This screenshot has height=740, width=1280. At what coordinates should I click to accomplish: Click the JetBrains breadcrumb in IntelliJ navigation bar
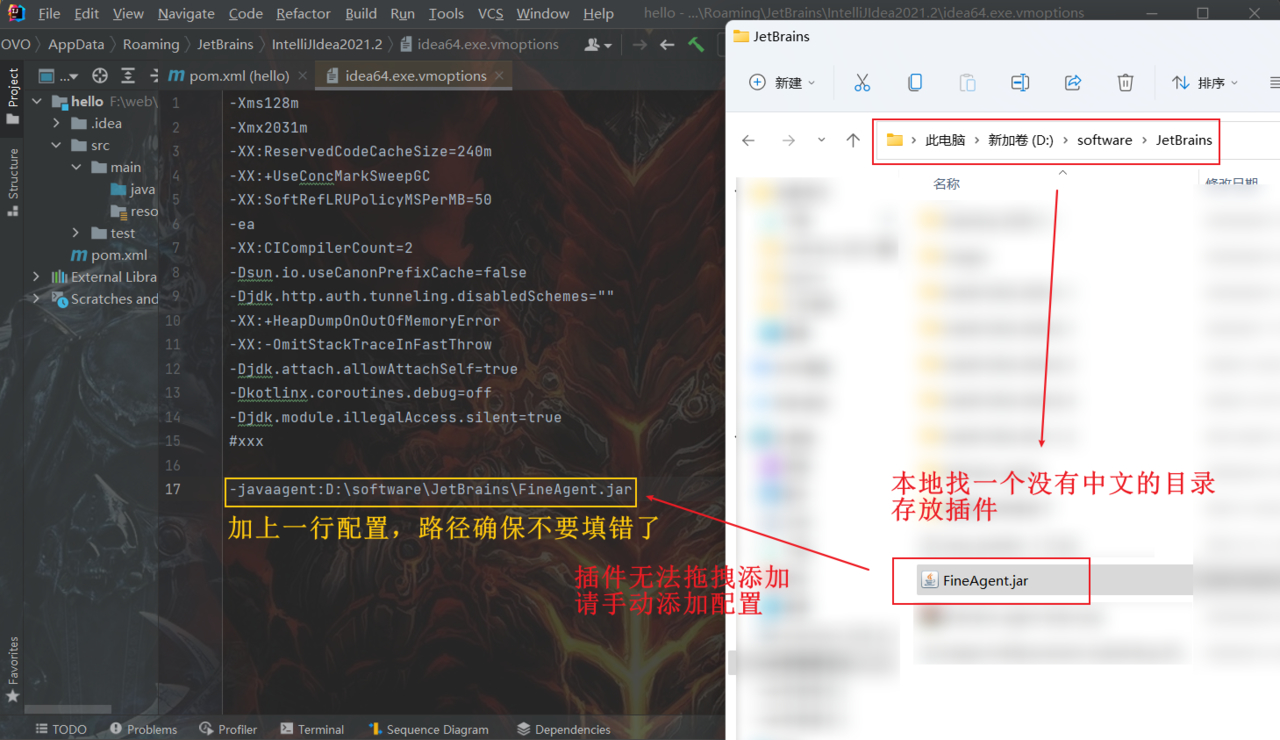coord(225,45)
